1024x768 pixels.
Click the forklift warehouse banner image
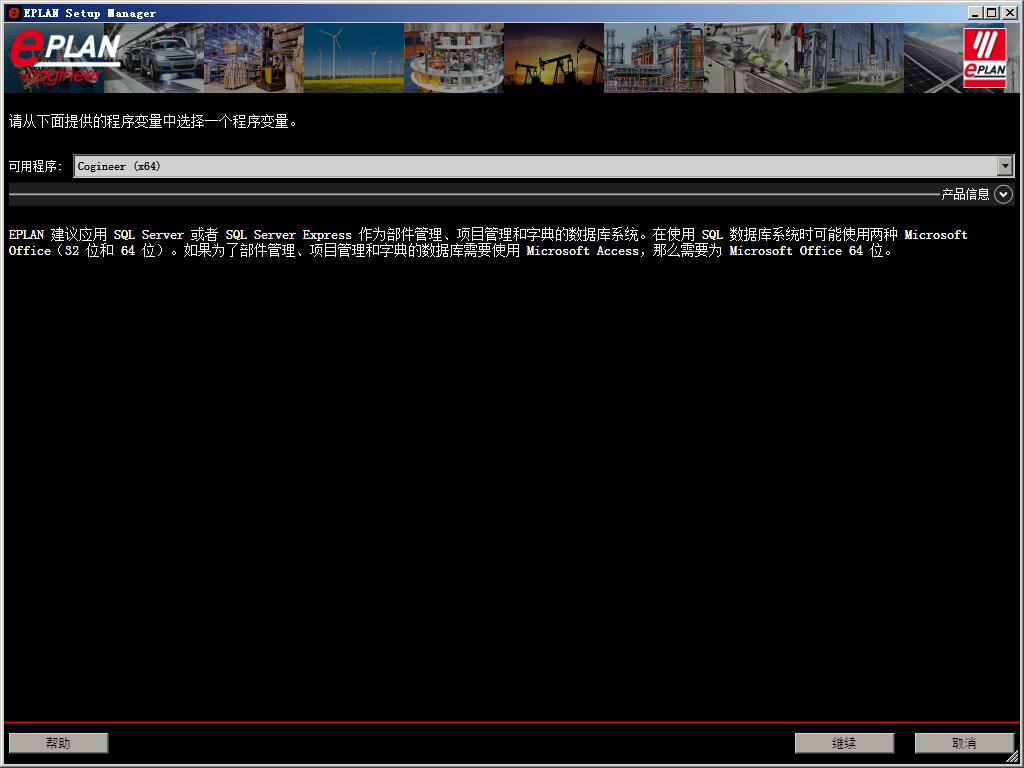pyautogui.click(x=254, y=58)
